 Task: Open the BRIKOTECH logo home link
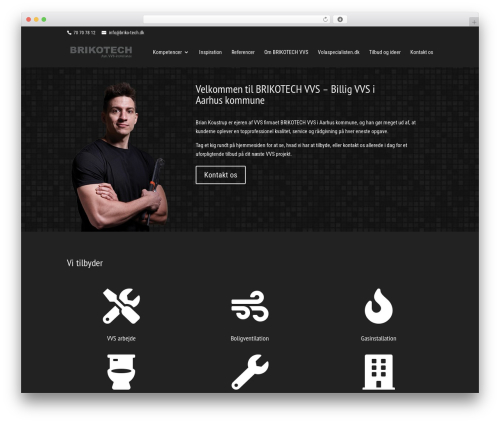tap(101, 52)
